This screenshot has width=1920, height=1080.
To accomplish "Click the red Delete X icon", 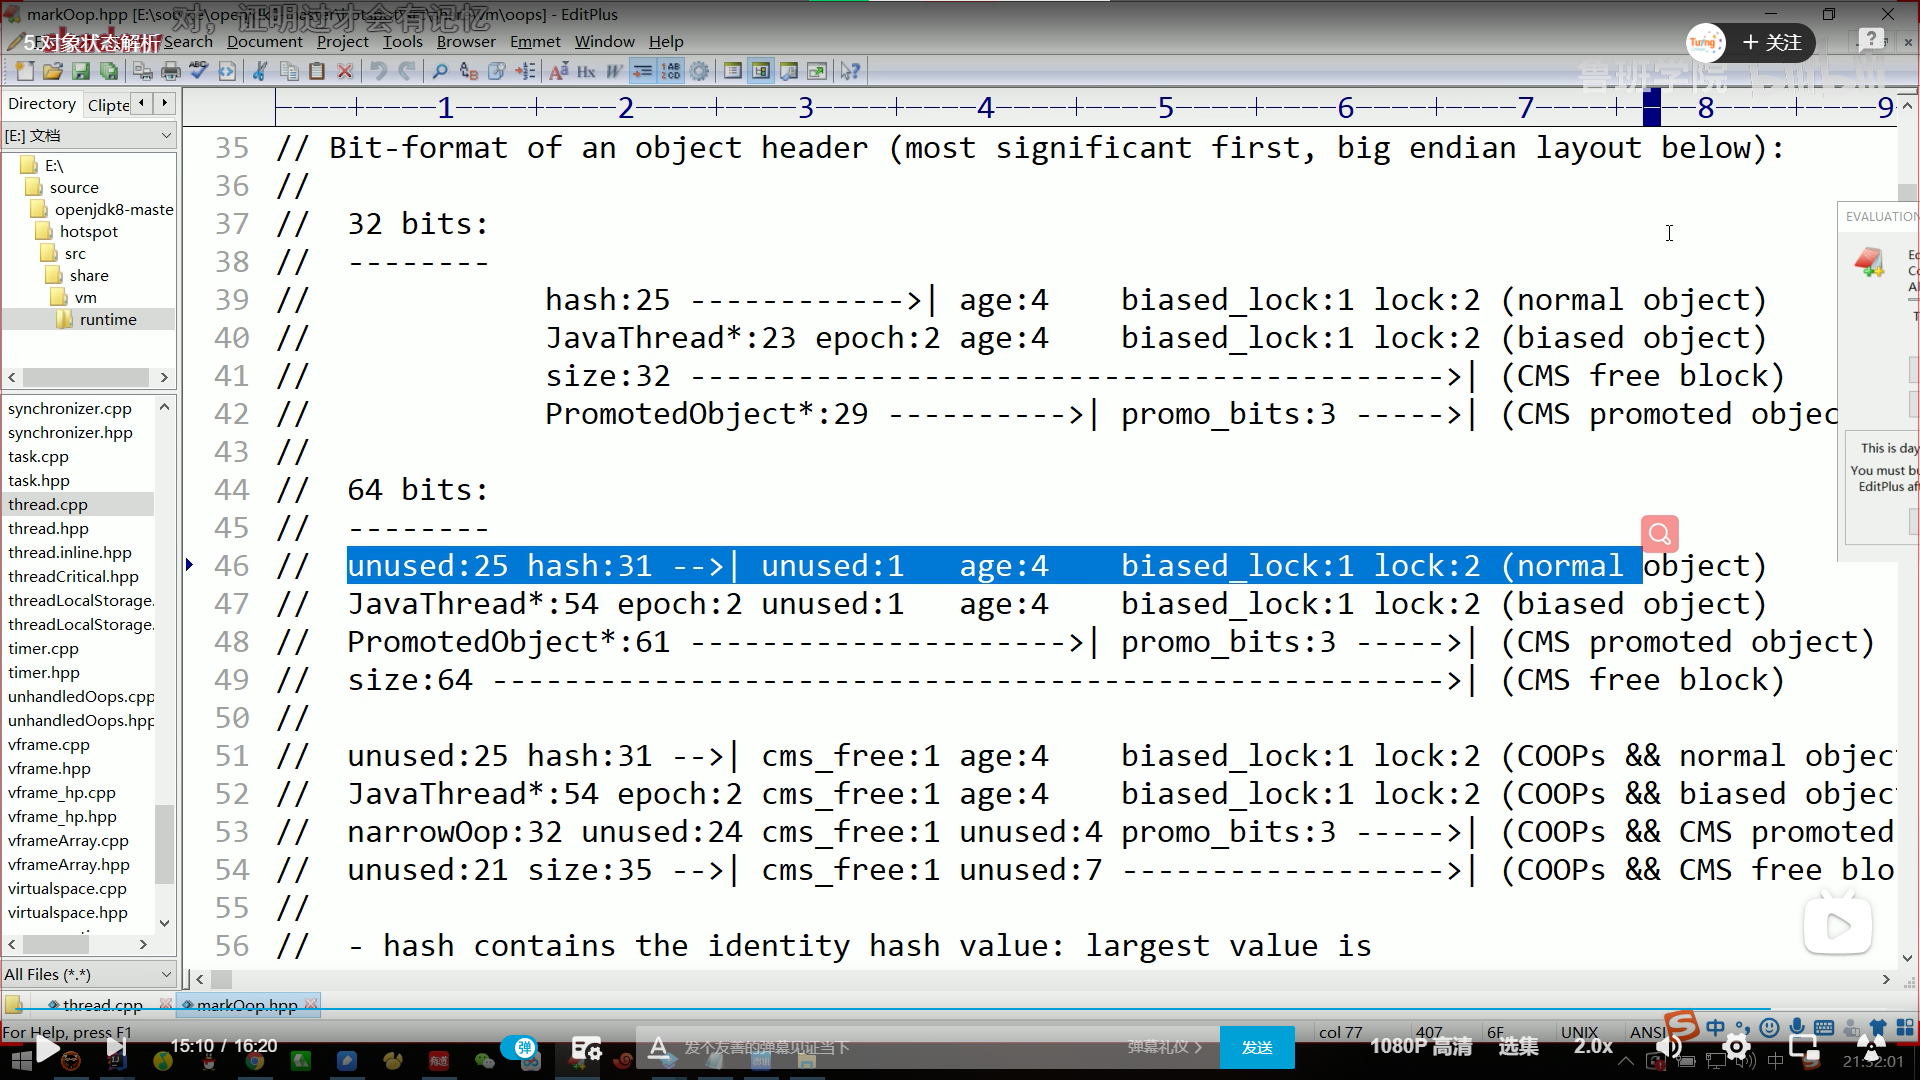I will [x=345, y=71].
